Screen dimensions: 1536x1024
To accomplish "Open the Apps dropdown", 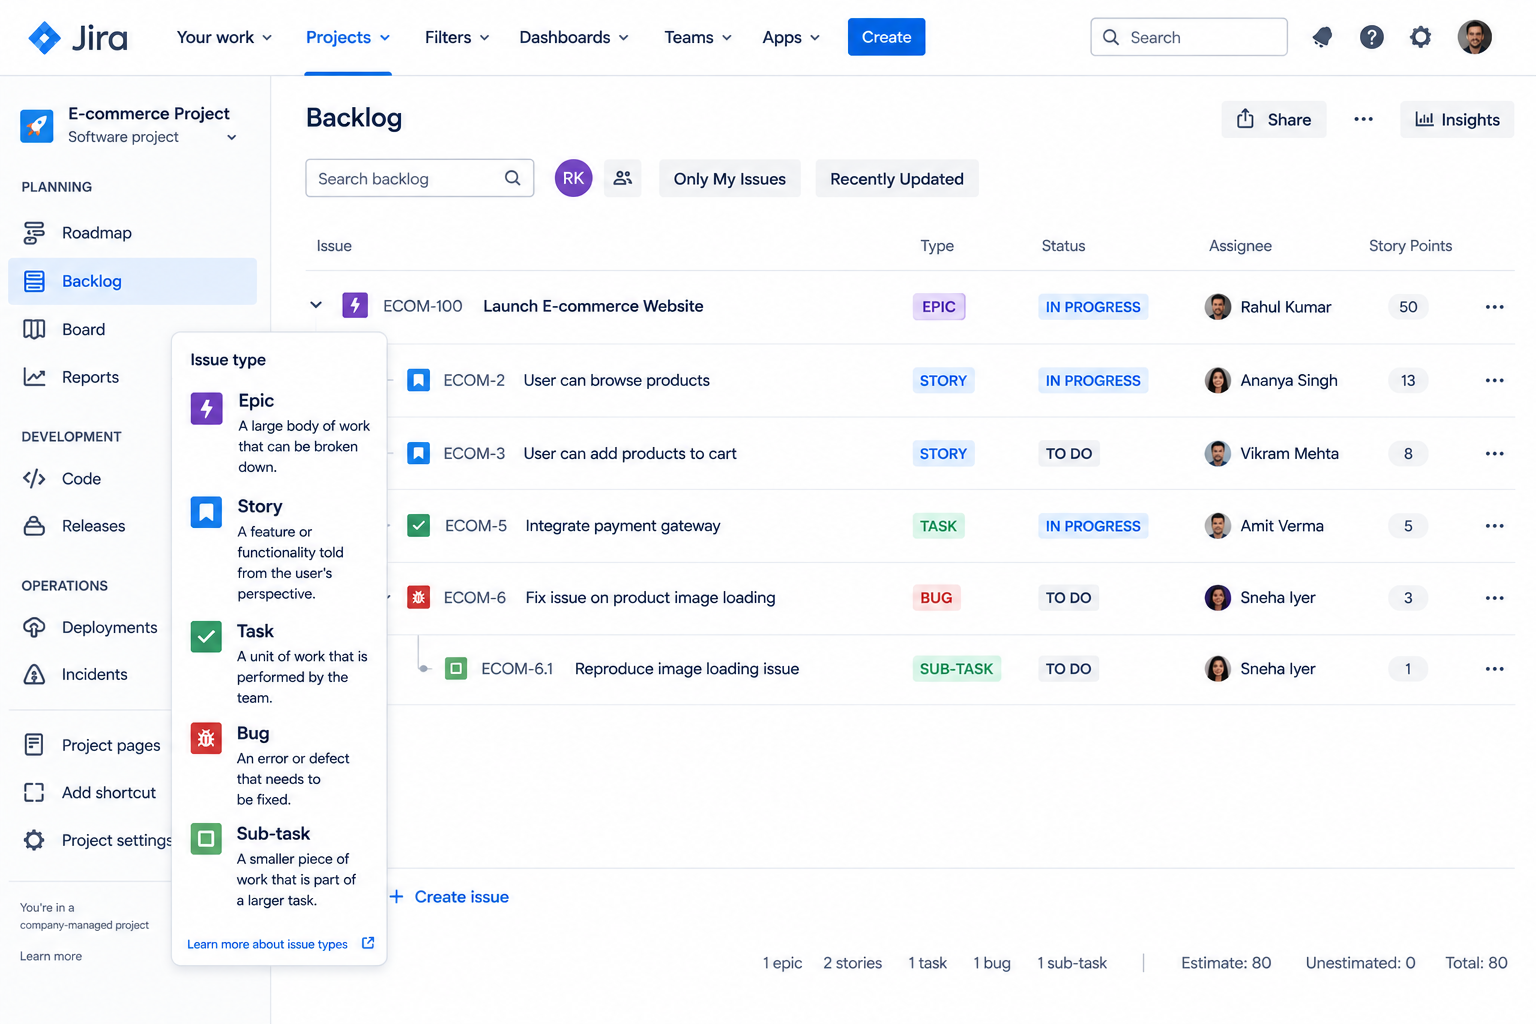I will (791, 37).
